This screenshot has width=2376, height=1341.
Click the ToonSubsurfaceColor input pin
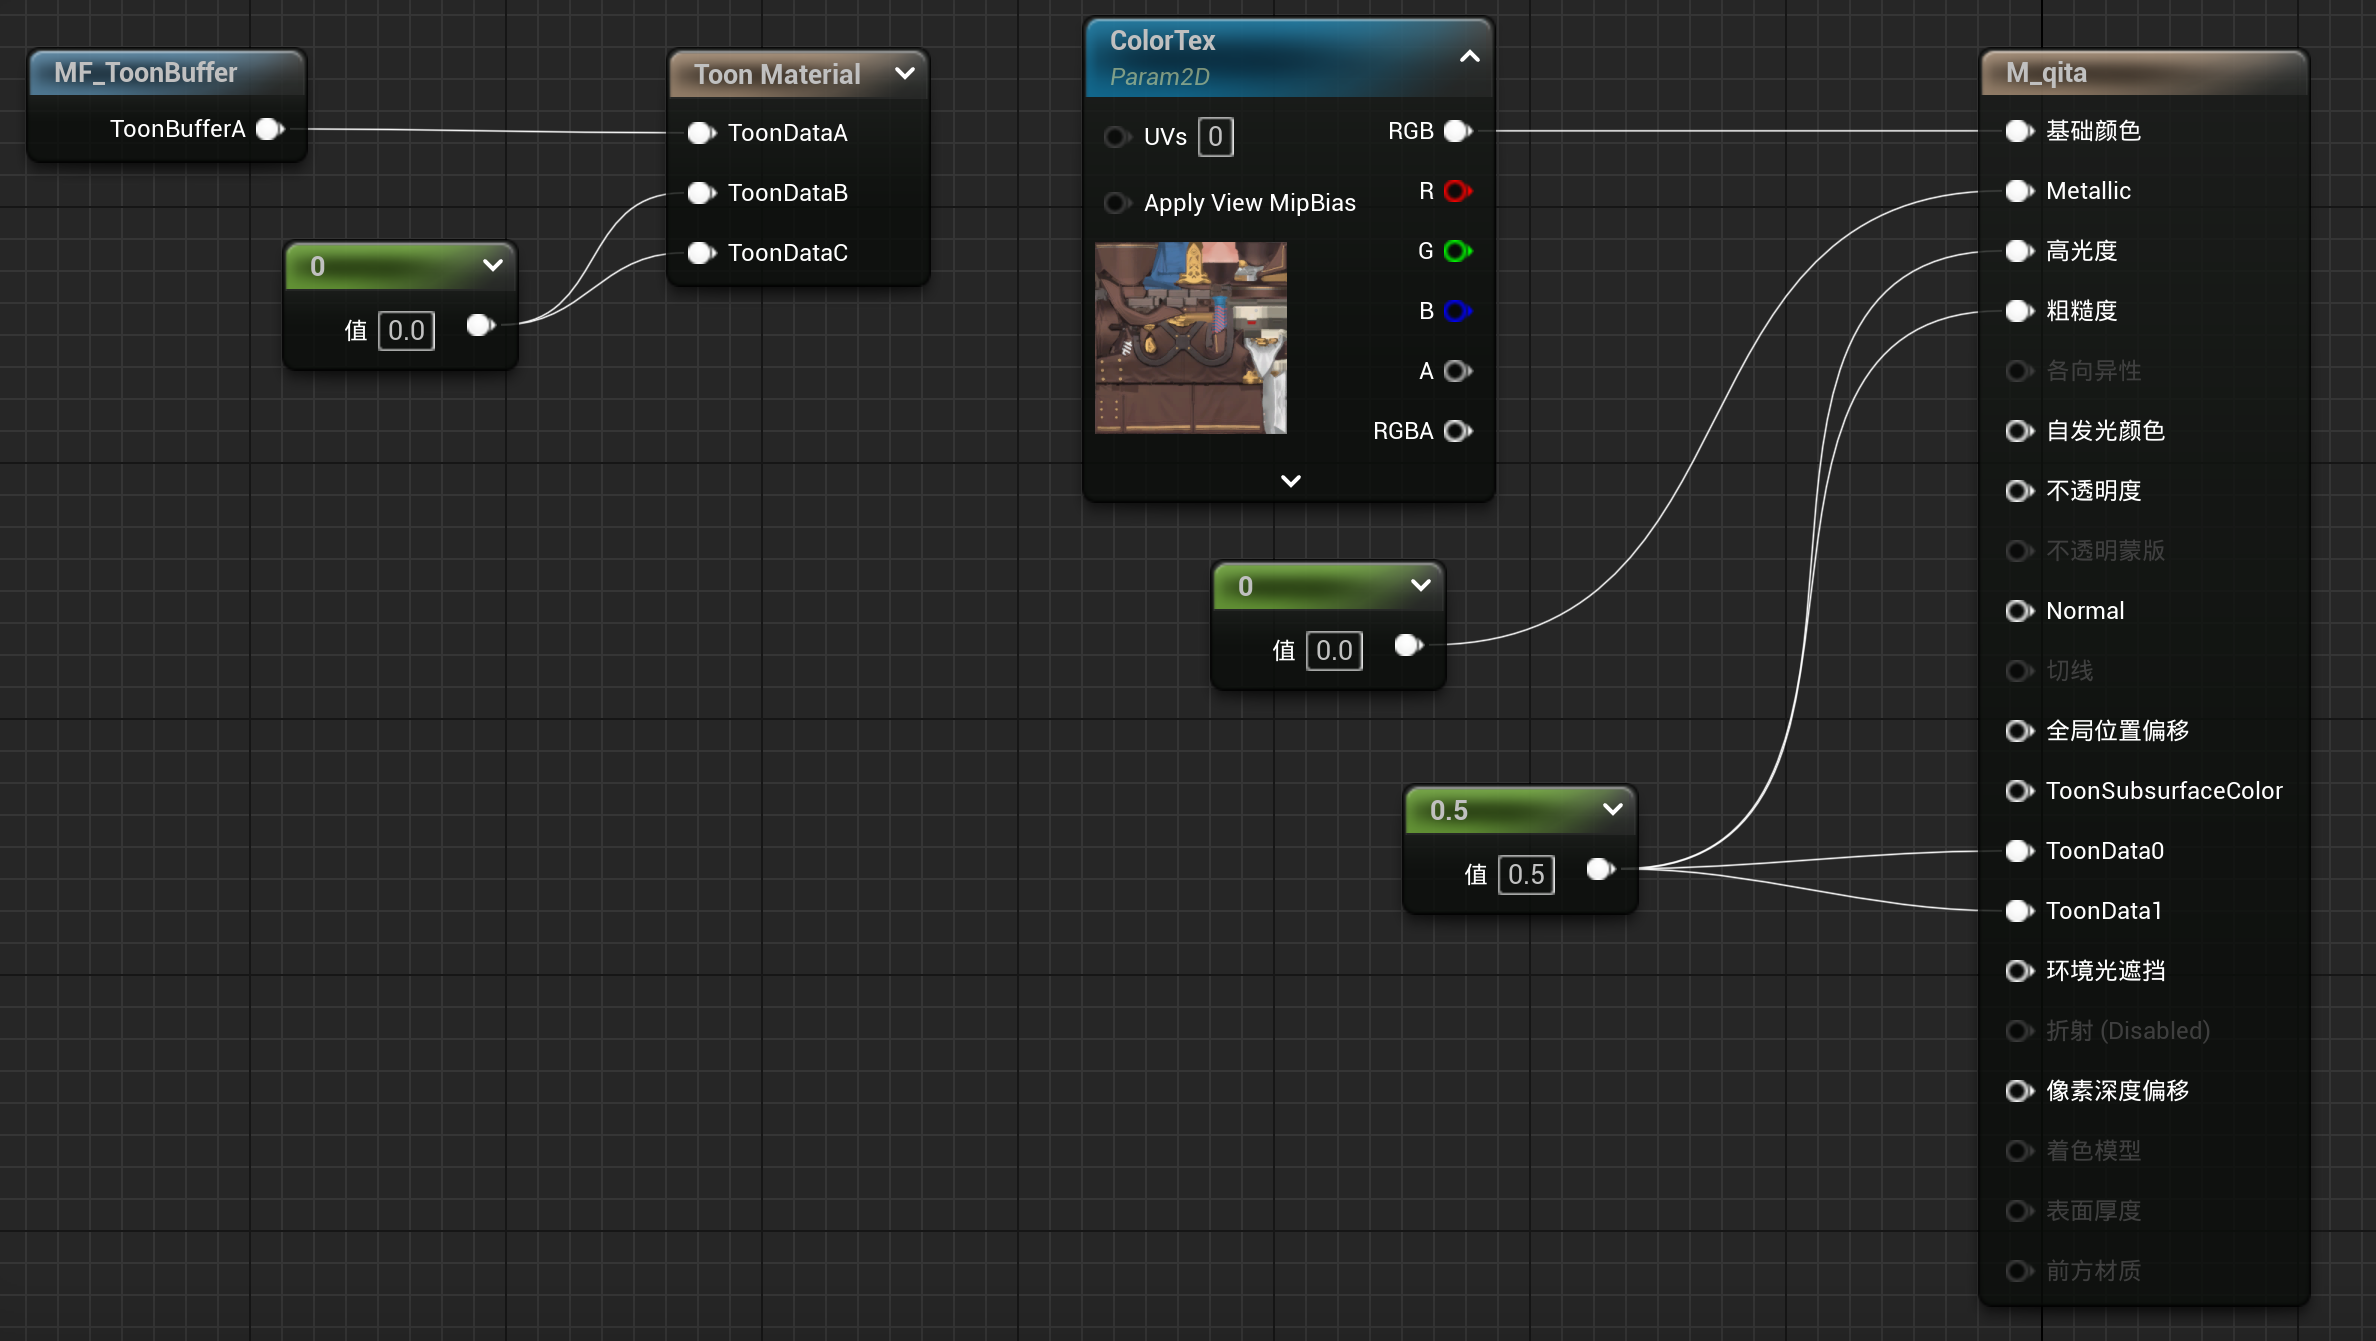2019,791
